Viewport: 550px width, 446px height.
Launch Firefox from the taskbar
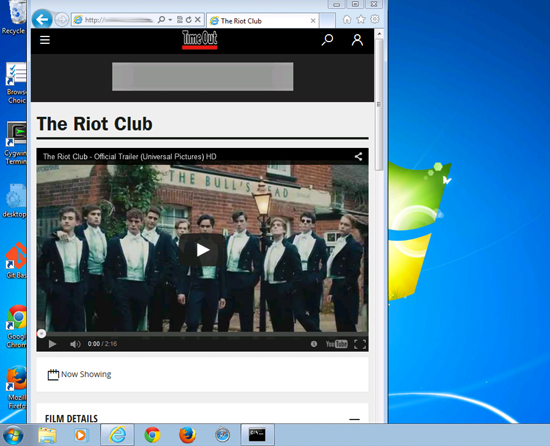[187, 435]
